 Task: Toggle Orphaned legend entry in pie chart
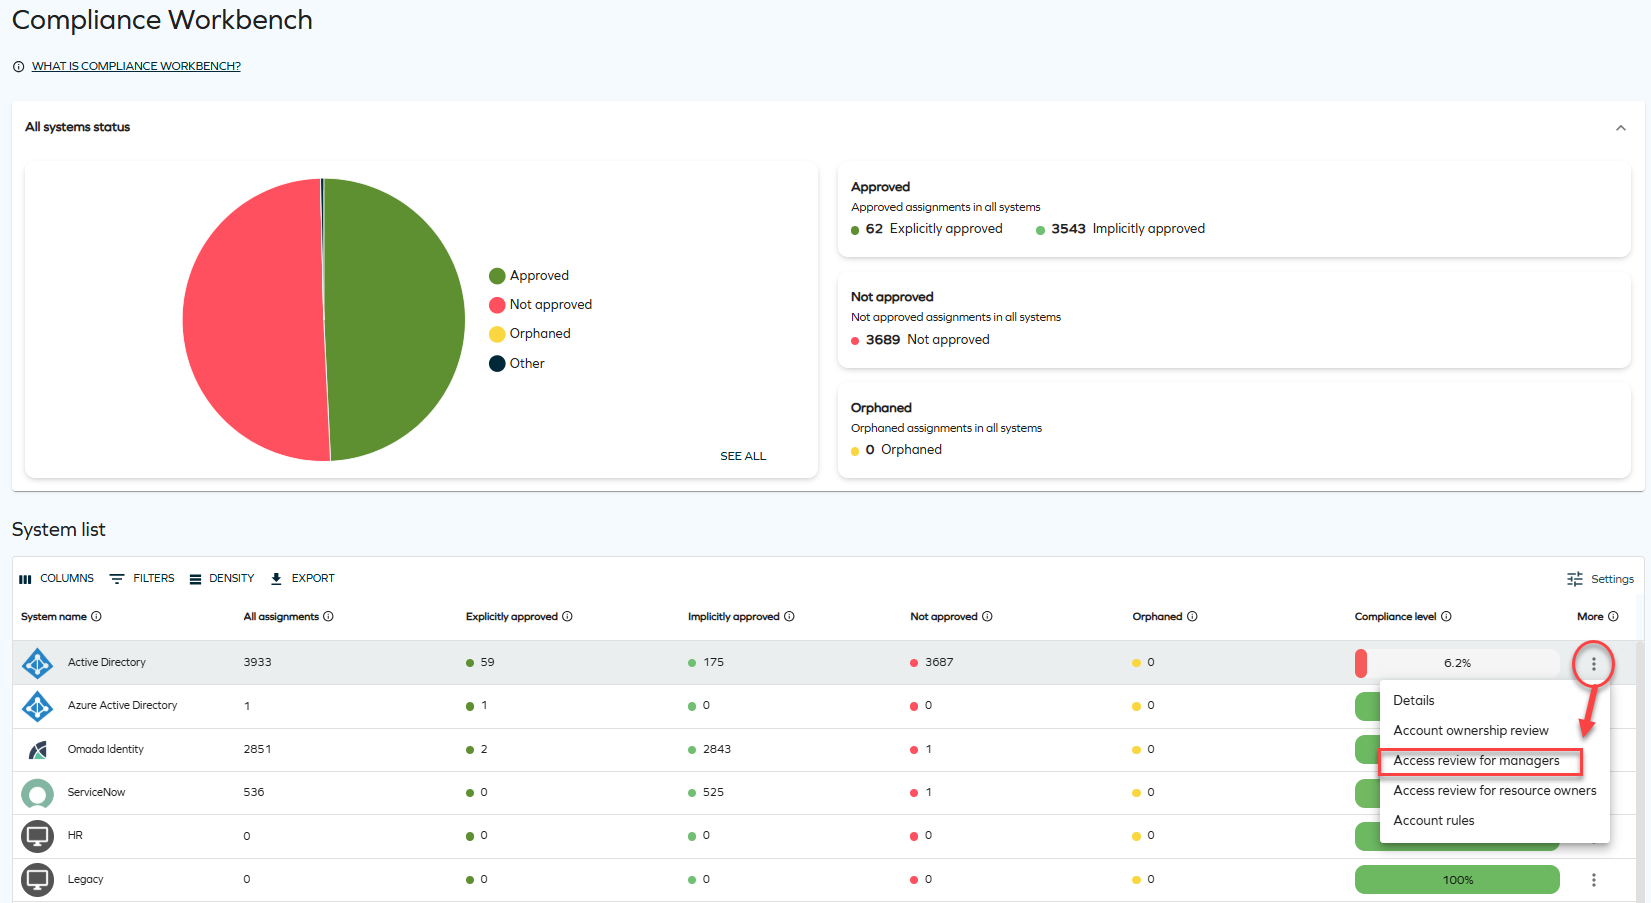(x=530, y=334)
